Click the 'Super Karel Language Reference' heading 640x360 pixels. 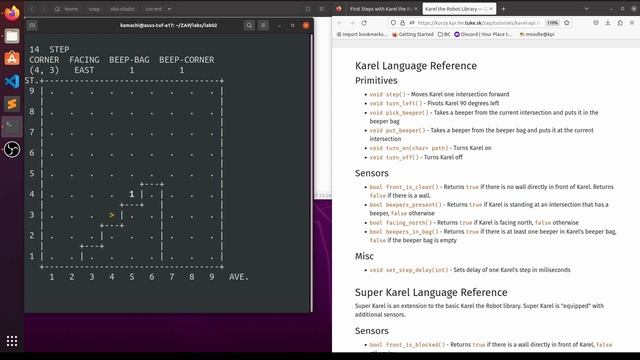(x=431, y=292)
